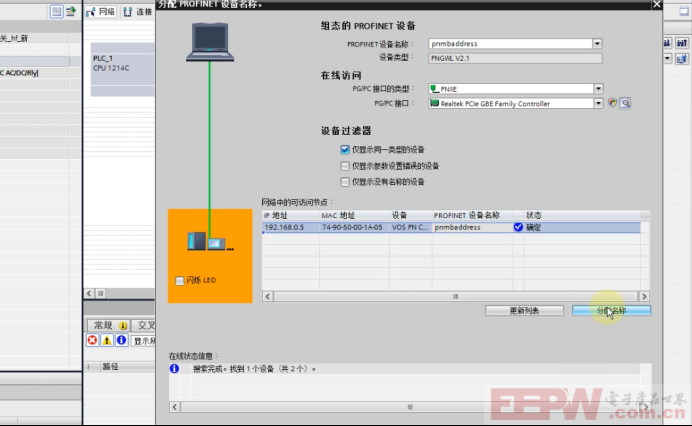The width and height of the screenshot is (692, 426).
Task: Click the blue confirmed status icon in the table row
Action: pos(518,227)
